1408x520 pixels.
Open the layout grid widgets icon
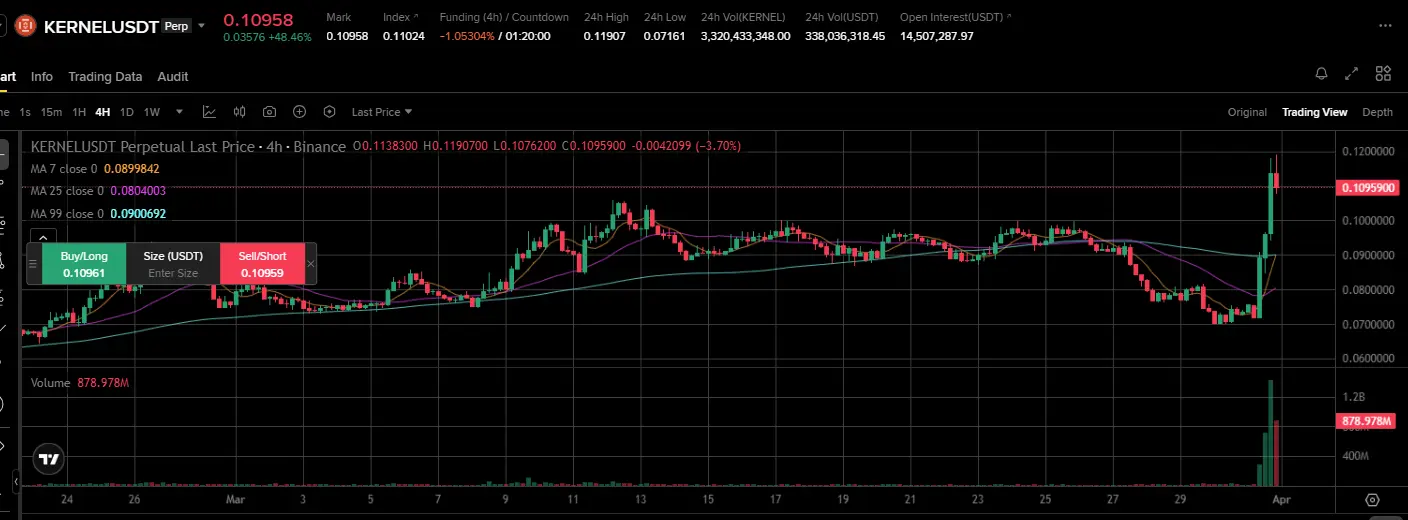pyautogui.click(x=1383, y=74)
